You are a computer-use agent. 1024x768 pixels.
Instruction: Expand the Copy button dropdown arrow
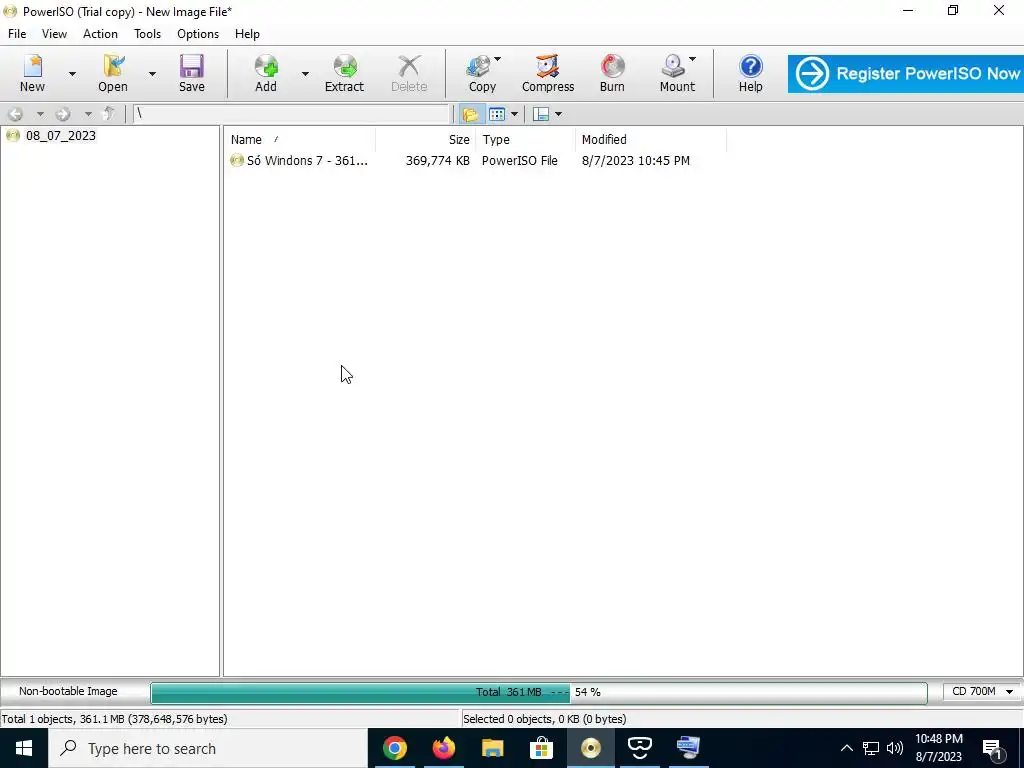pyautogui.click(x=498, y=59)
